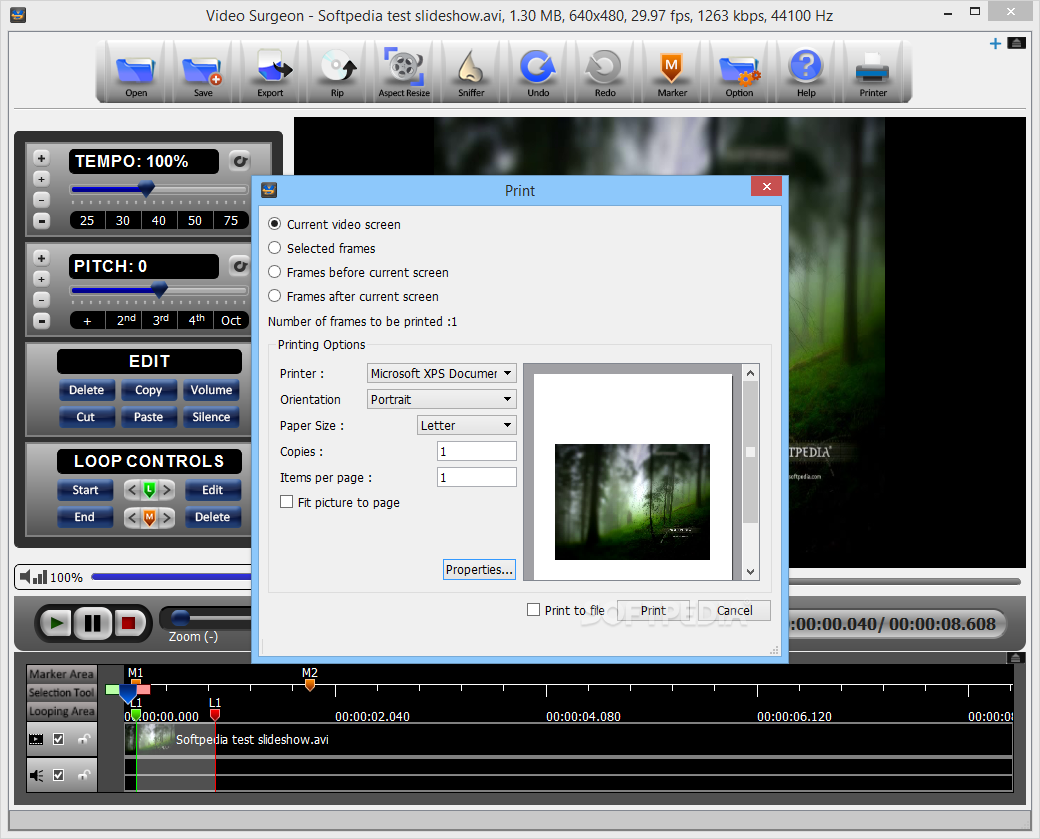This screenshot has height=839, width=1040.
Task: Select Looping Area mode
Action: coord(62,711)
